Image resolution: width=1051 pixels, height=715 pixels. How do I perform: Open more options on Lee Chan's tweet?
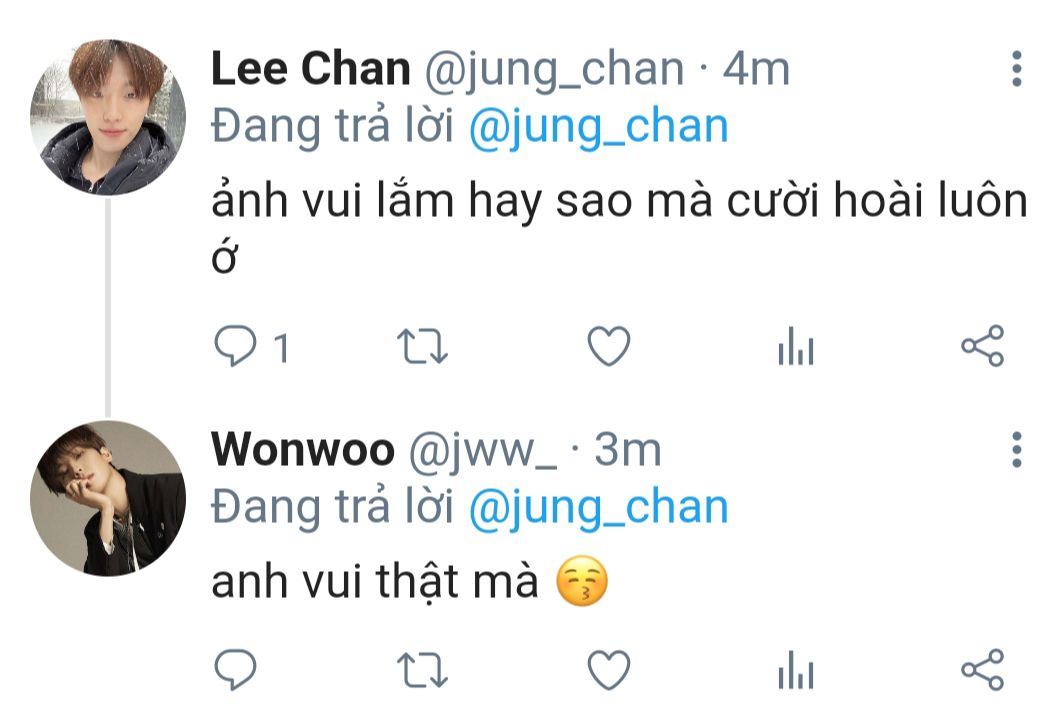[x=1017, y=68]
